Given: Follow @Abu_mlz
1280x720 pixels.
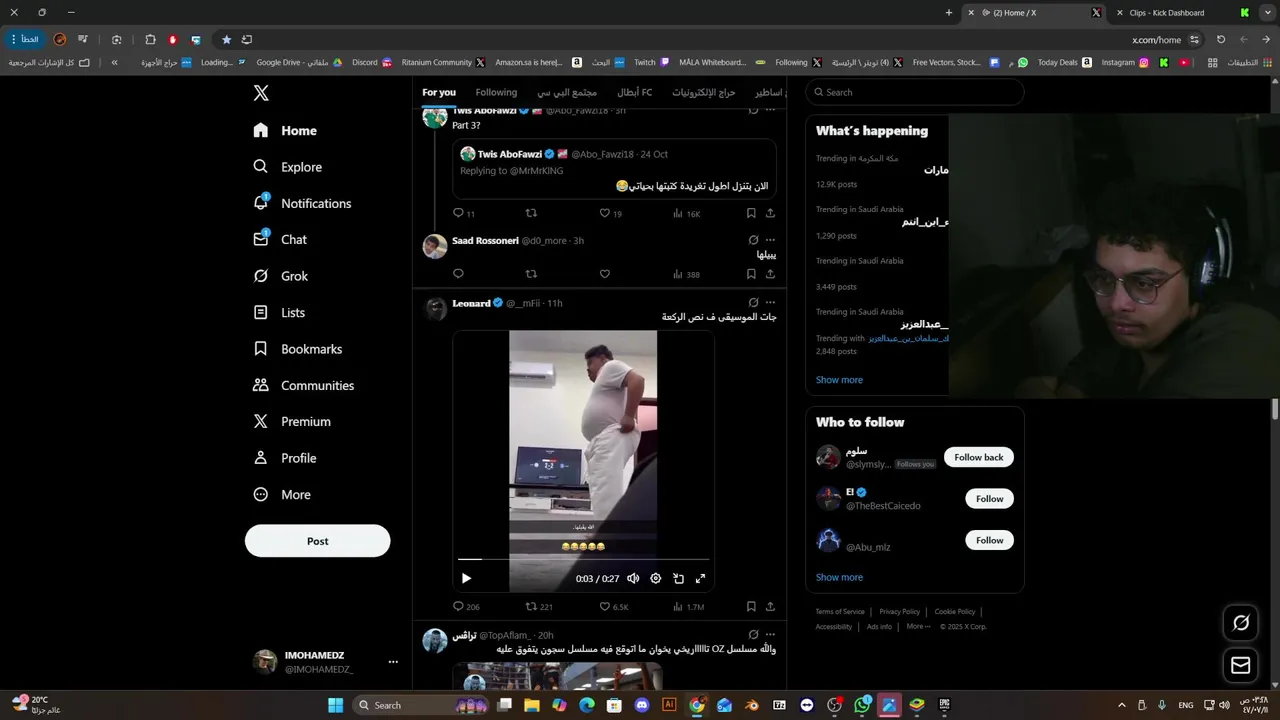Looking at the screenshot, I should point(990,540).
